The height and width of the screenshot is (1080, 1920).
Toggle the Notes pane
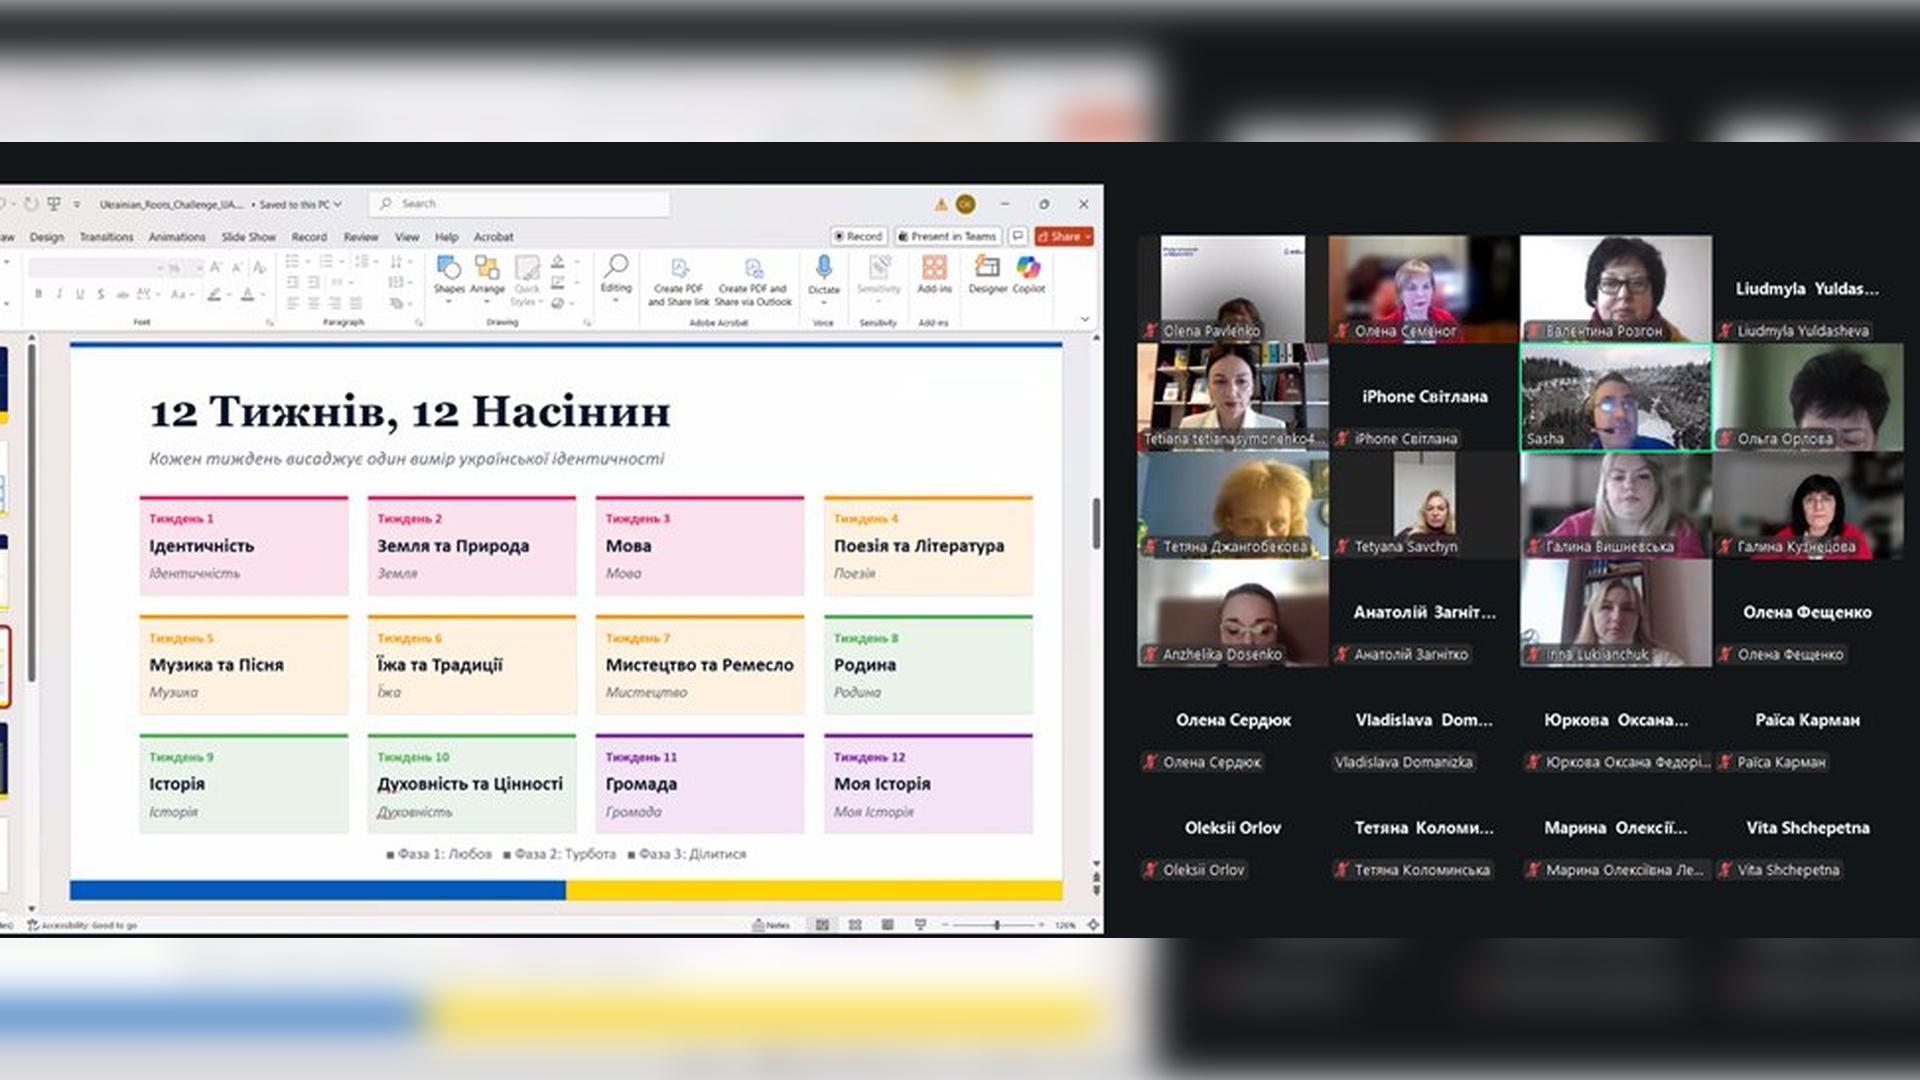pyautogui.click(x=771, y=925)
